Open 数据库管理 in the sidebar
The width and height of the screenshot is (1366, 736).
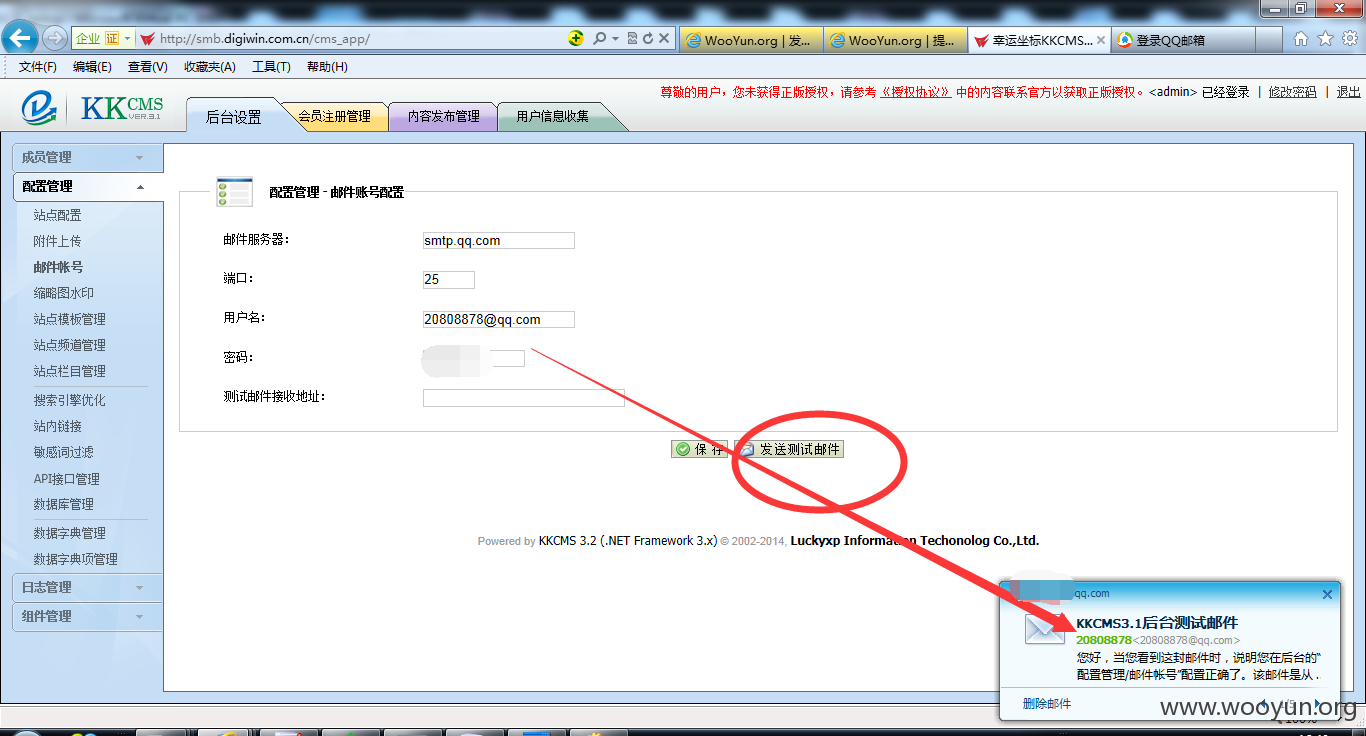[63, 504]
